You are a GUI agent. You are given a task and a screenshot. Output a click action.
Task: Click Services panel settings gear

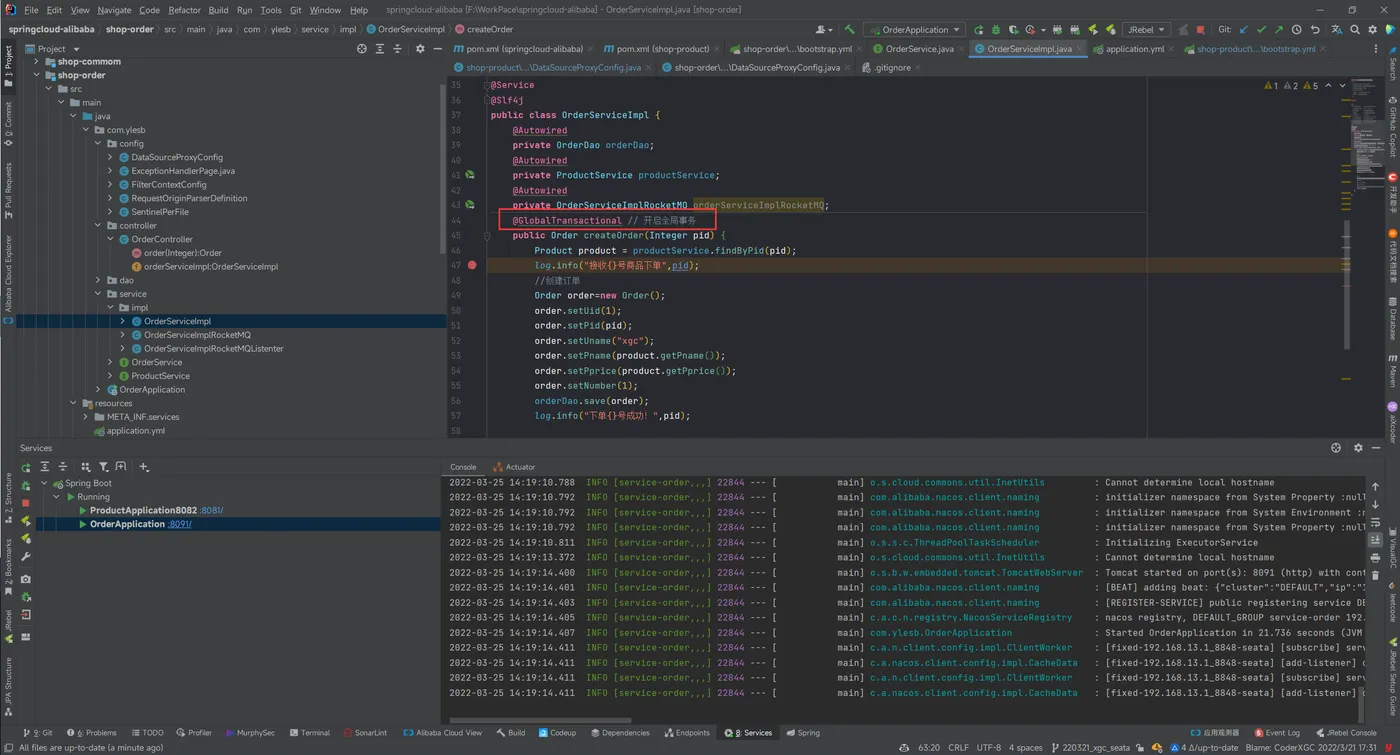point(1358,448)
